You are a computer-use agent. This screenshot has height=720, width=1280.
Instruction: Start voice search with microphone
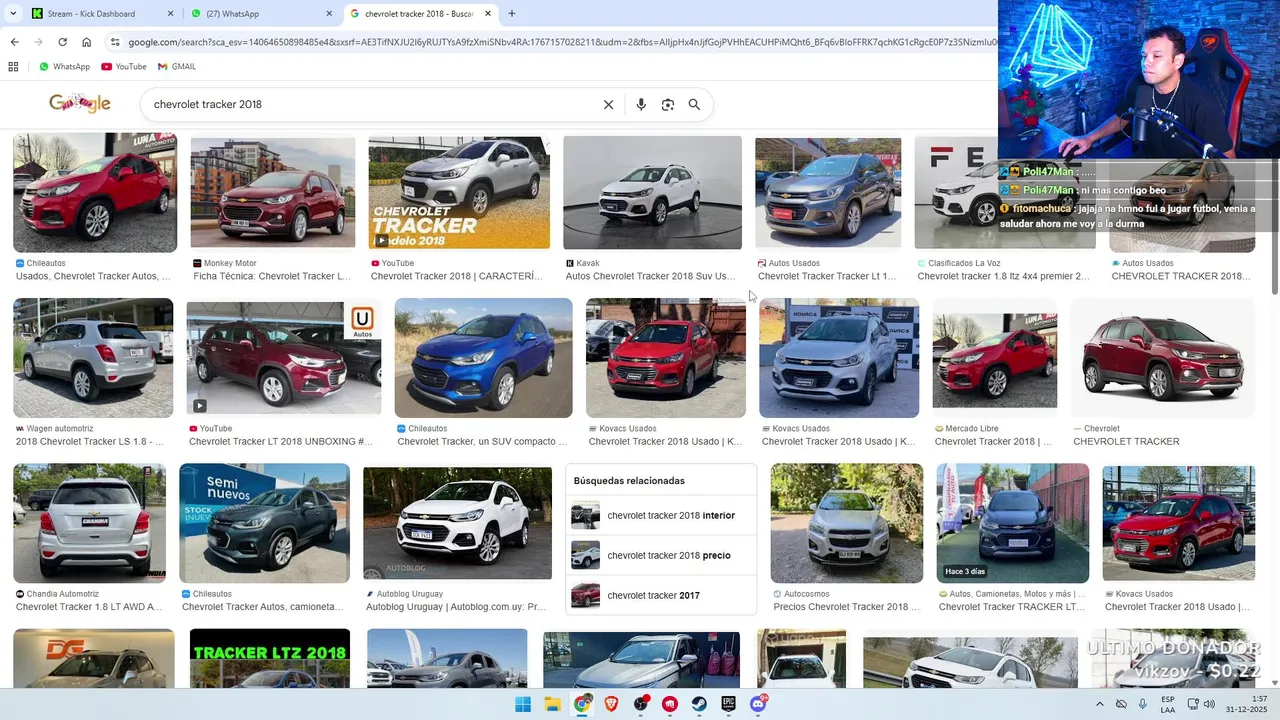[641, 104]
